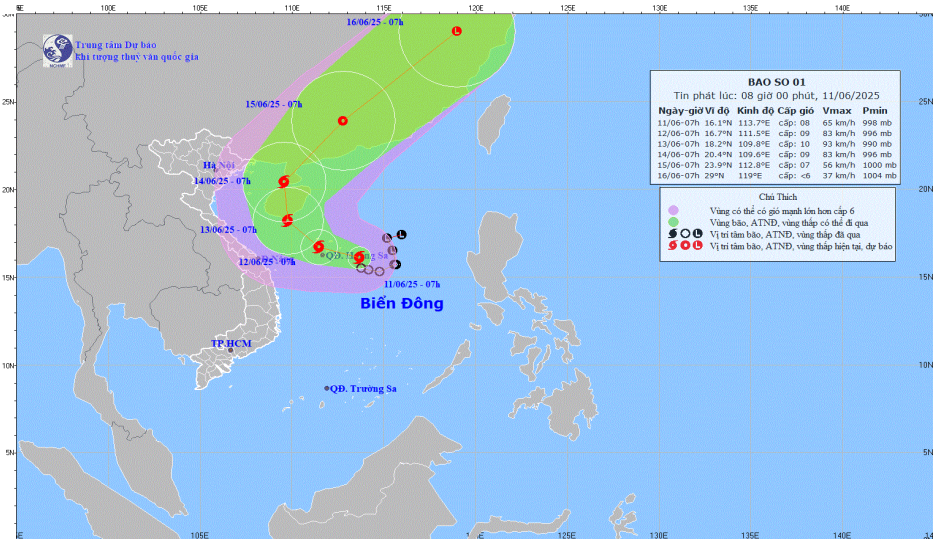
Task: Click the '990 mb' Pmin value
Action: pos(877,144)
